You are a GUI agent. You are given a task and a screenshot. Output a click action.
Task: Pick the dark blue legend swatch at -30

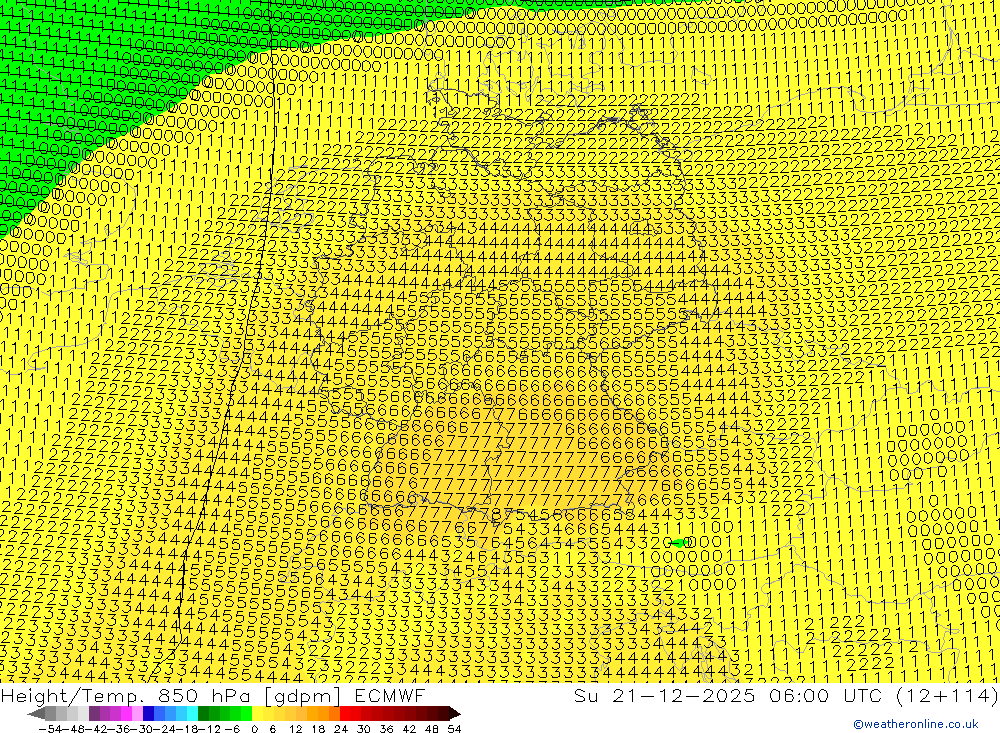point(148,713)
